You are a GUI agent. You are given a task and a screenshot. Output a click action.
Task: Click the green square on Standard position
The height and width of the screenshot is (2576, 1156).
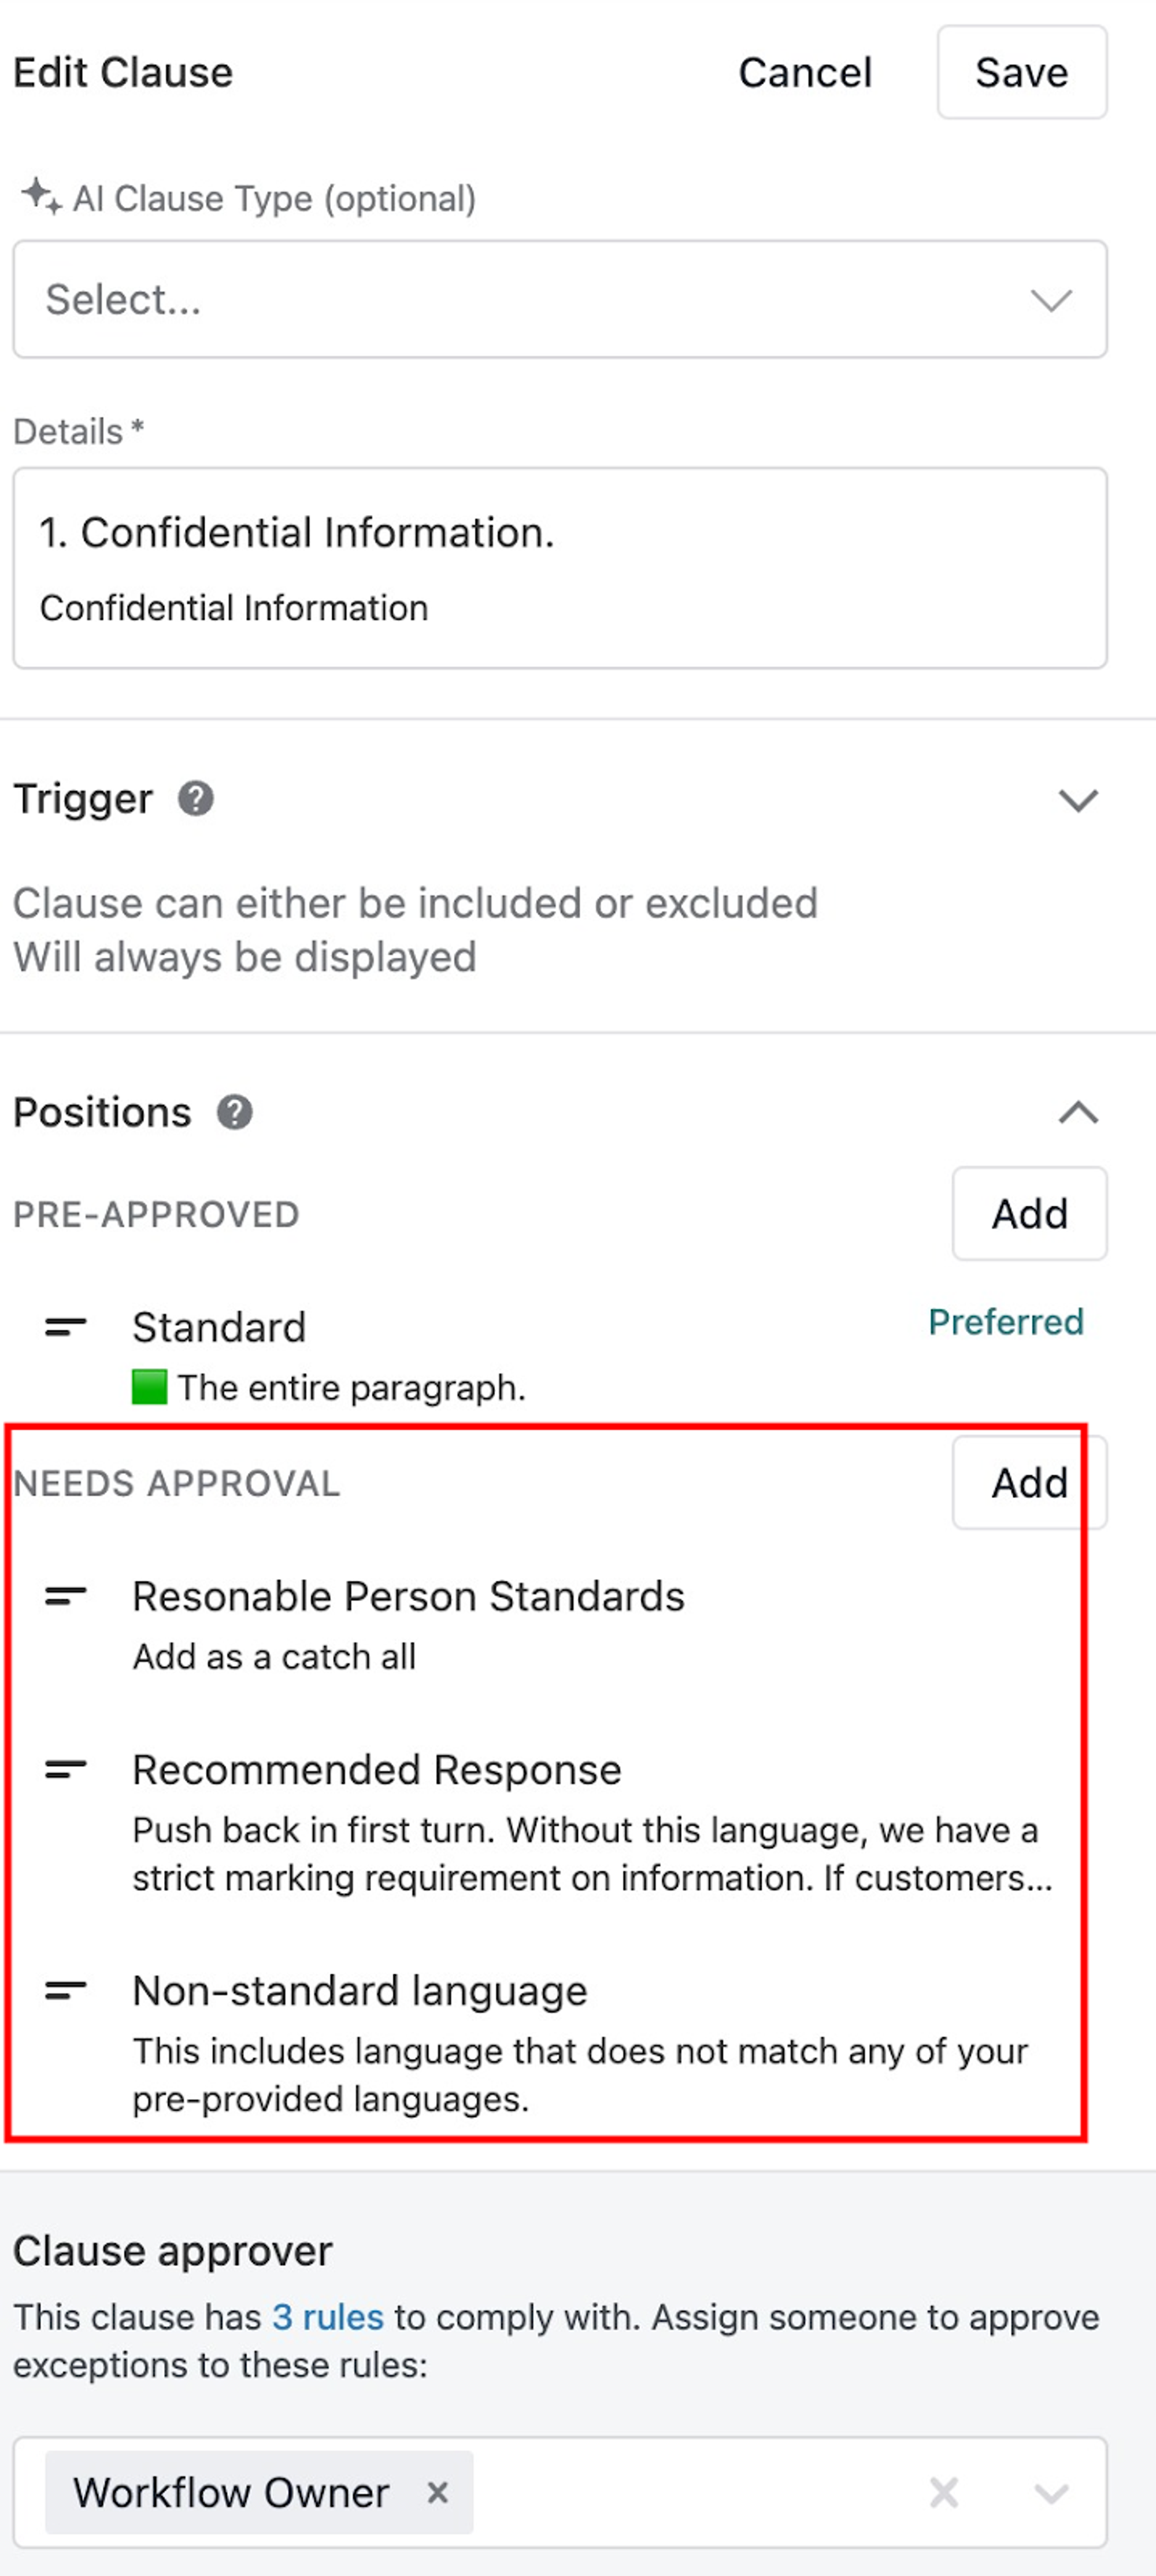[x=149, y=1387]
